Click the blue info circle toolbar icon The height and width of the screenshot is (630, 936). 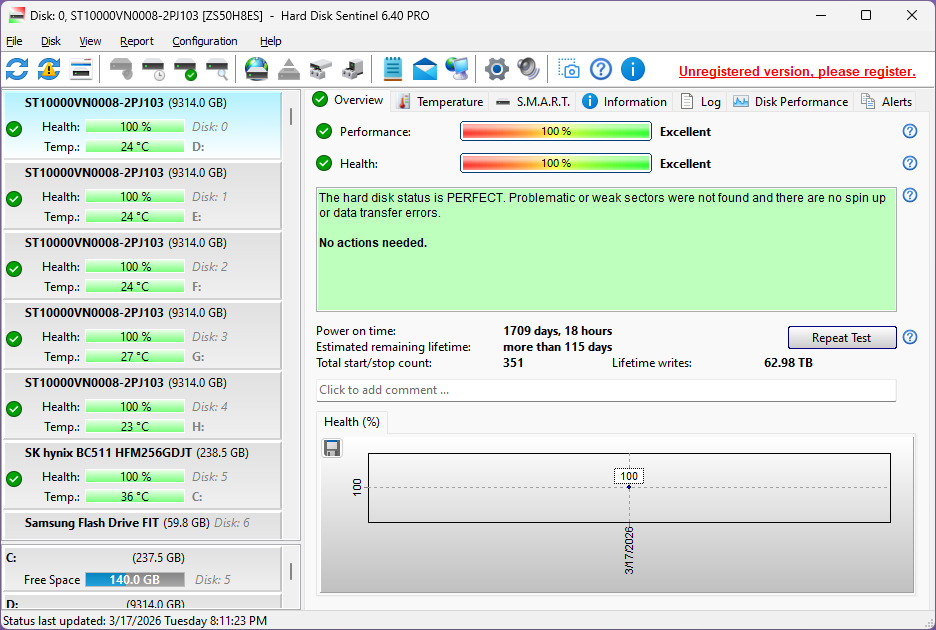point(633,69)
